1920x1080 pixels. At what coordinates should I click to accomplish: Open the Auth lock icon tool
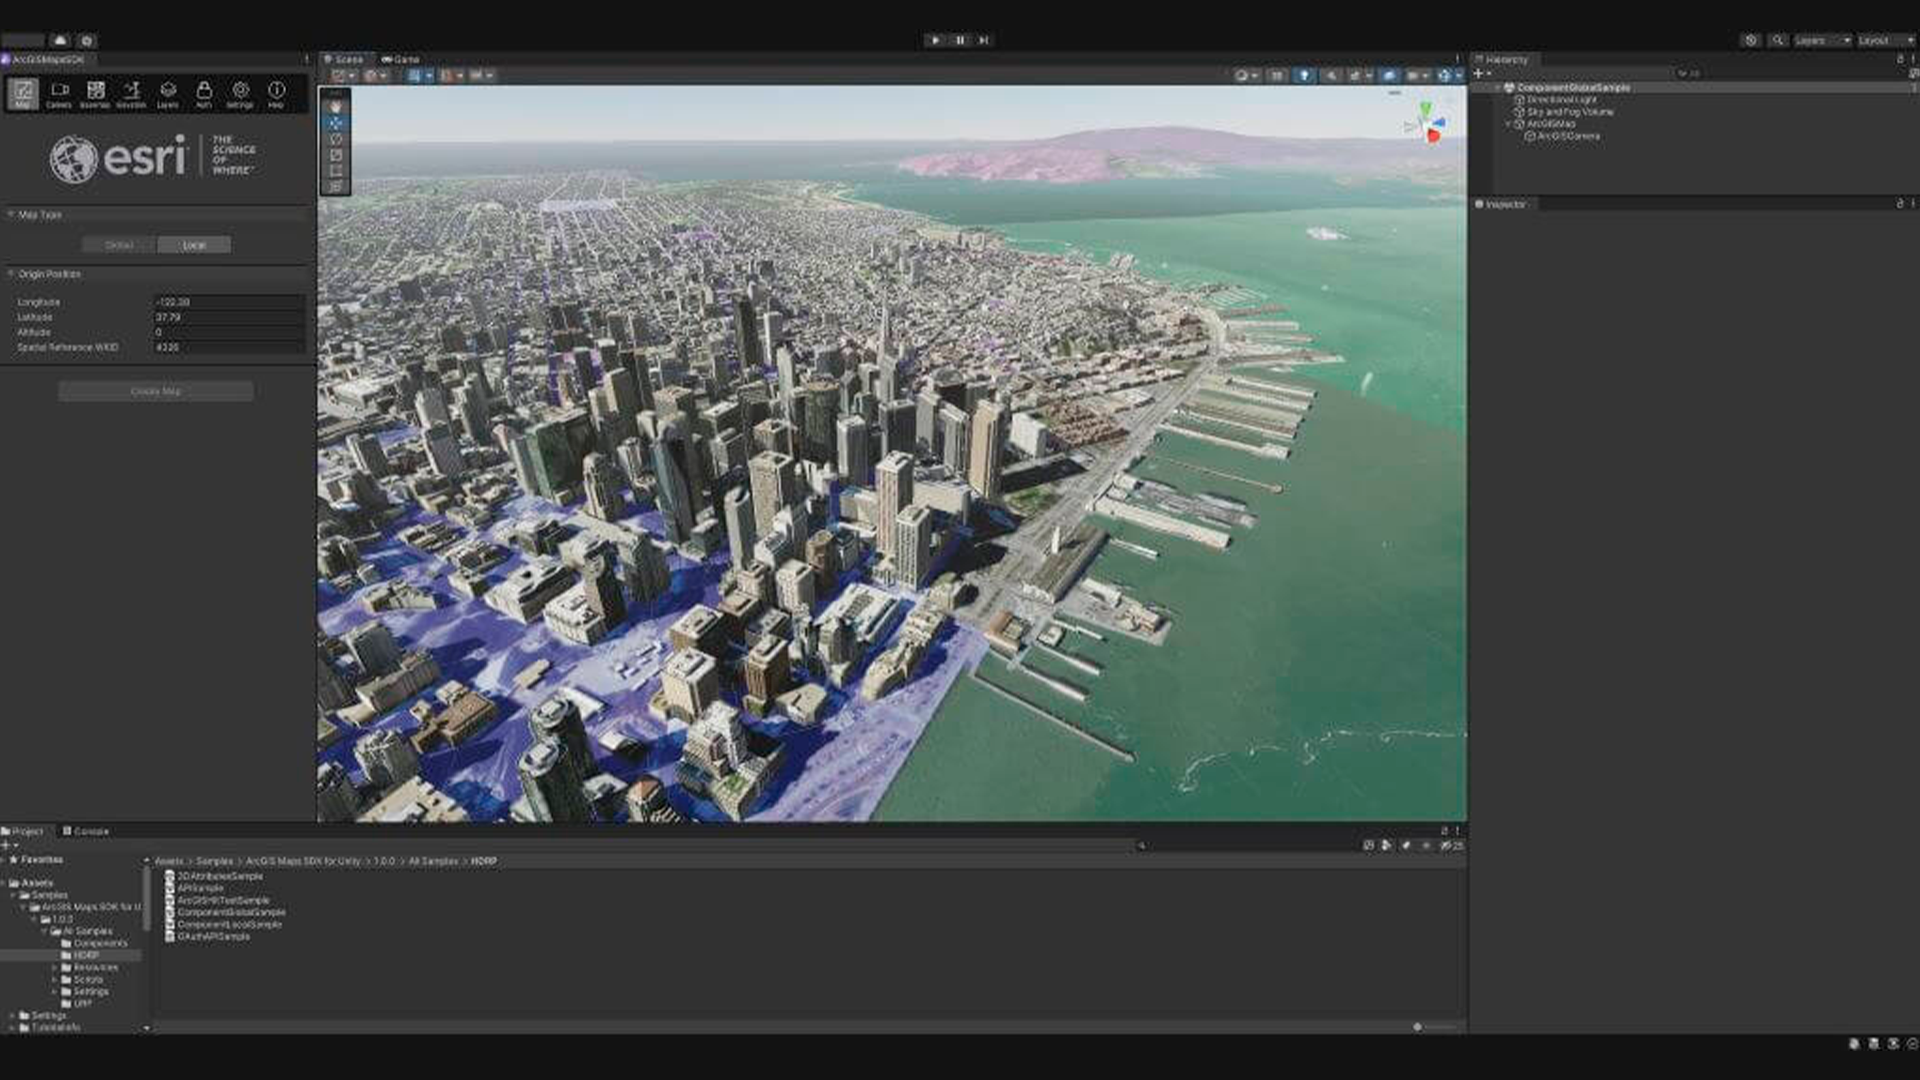coord(204,94)
